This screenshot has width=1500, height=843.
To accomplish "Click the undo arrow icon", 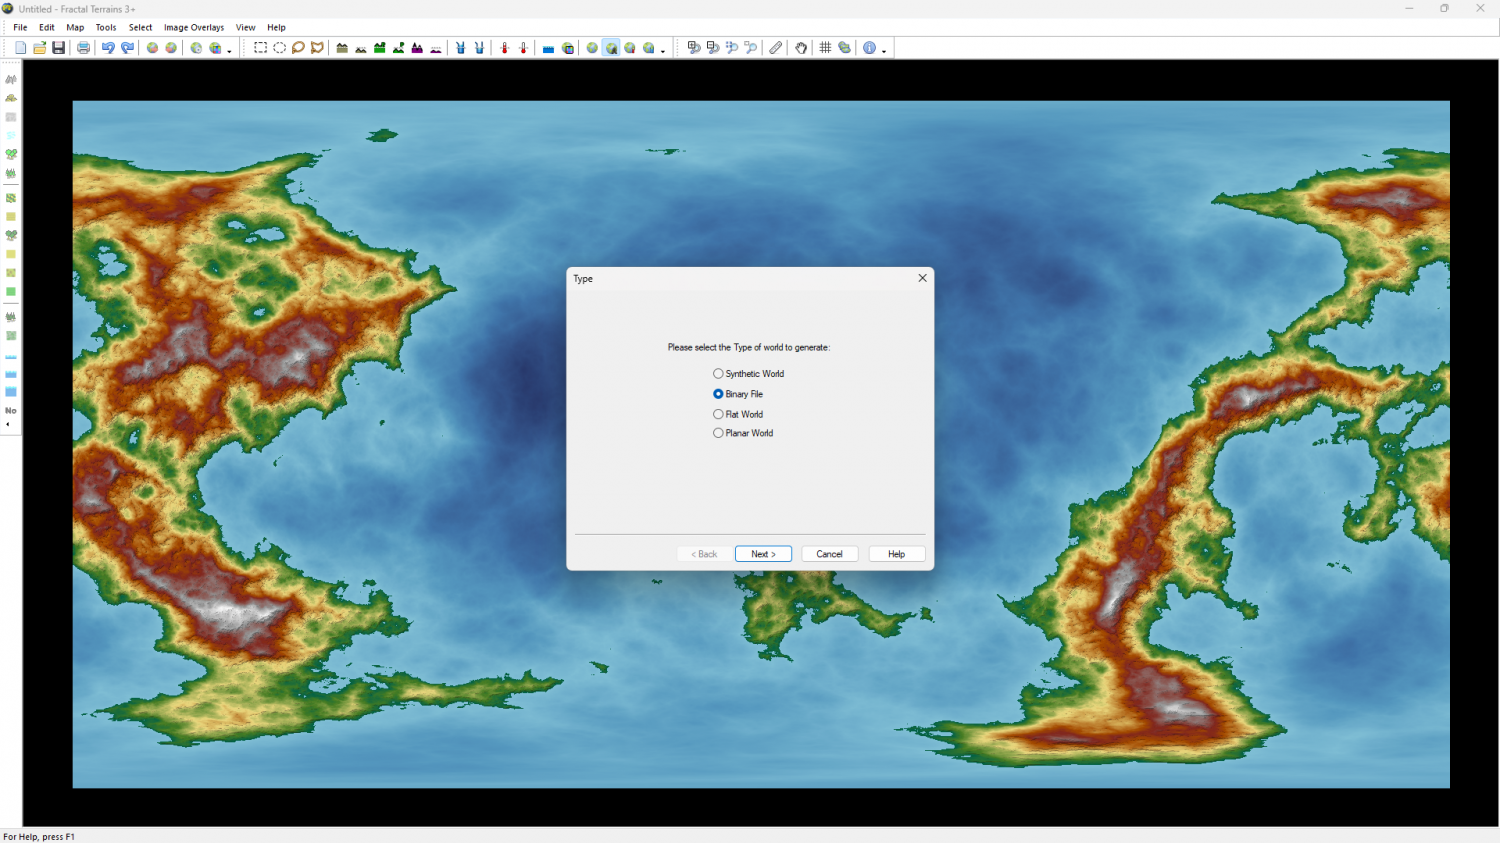I will tap(108, 48).
